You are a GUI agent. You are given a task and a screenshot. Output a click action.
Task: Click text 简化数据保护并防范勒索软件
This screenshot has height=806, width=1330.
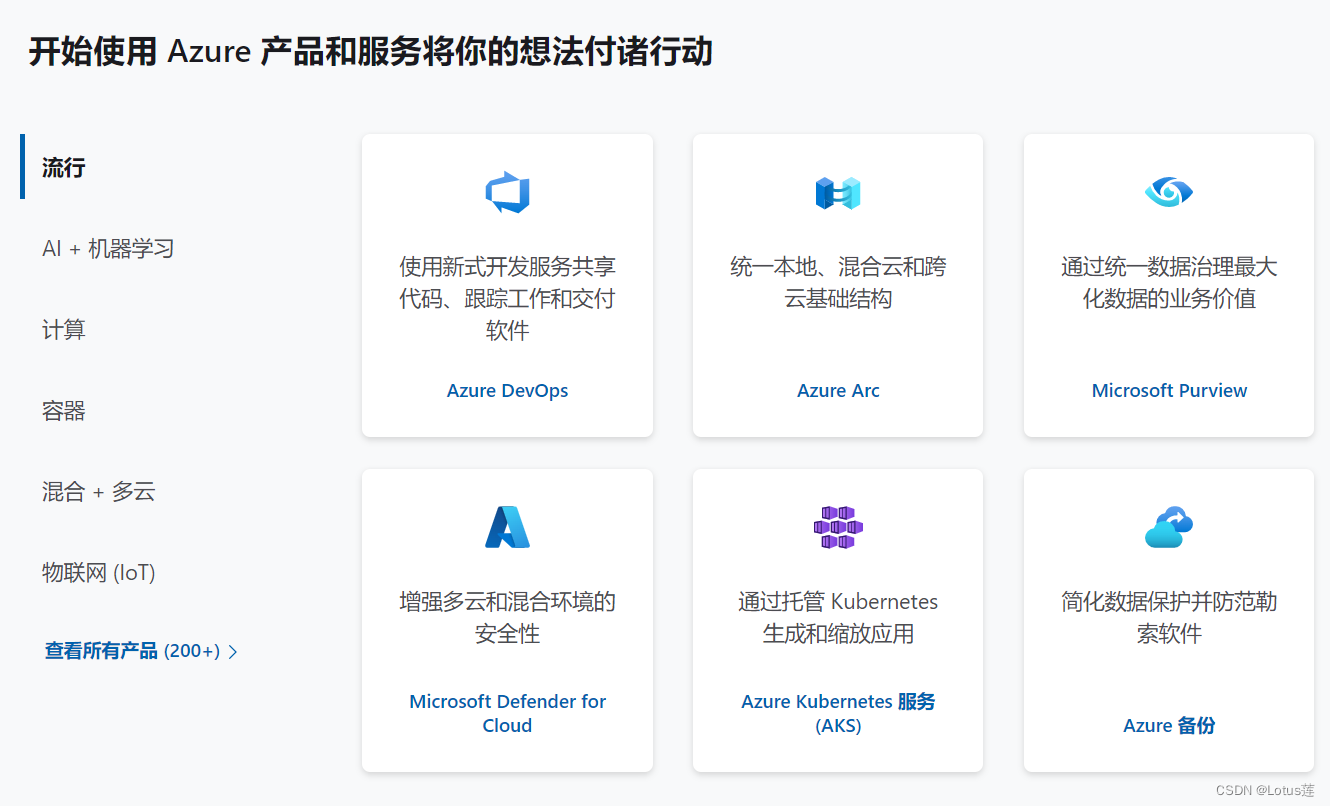coord(1169,617)
